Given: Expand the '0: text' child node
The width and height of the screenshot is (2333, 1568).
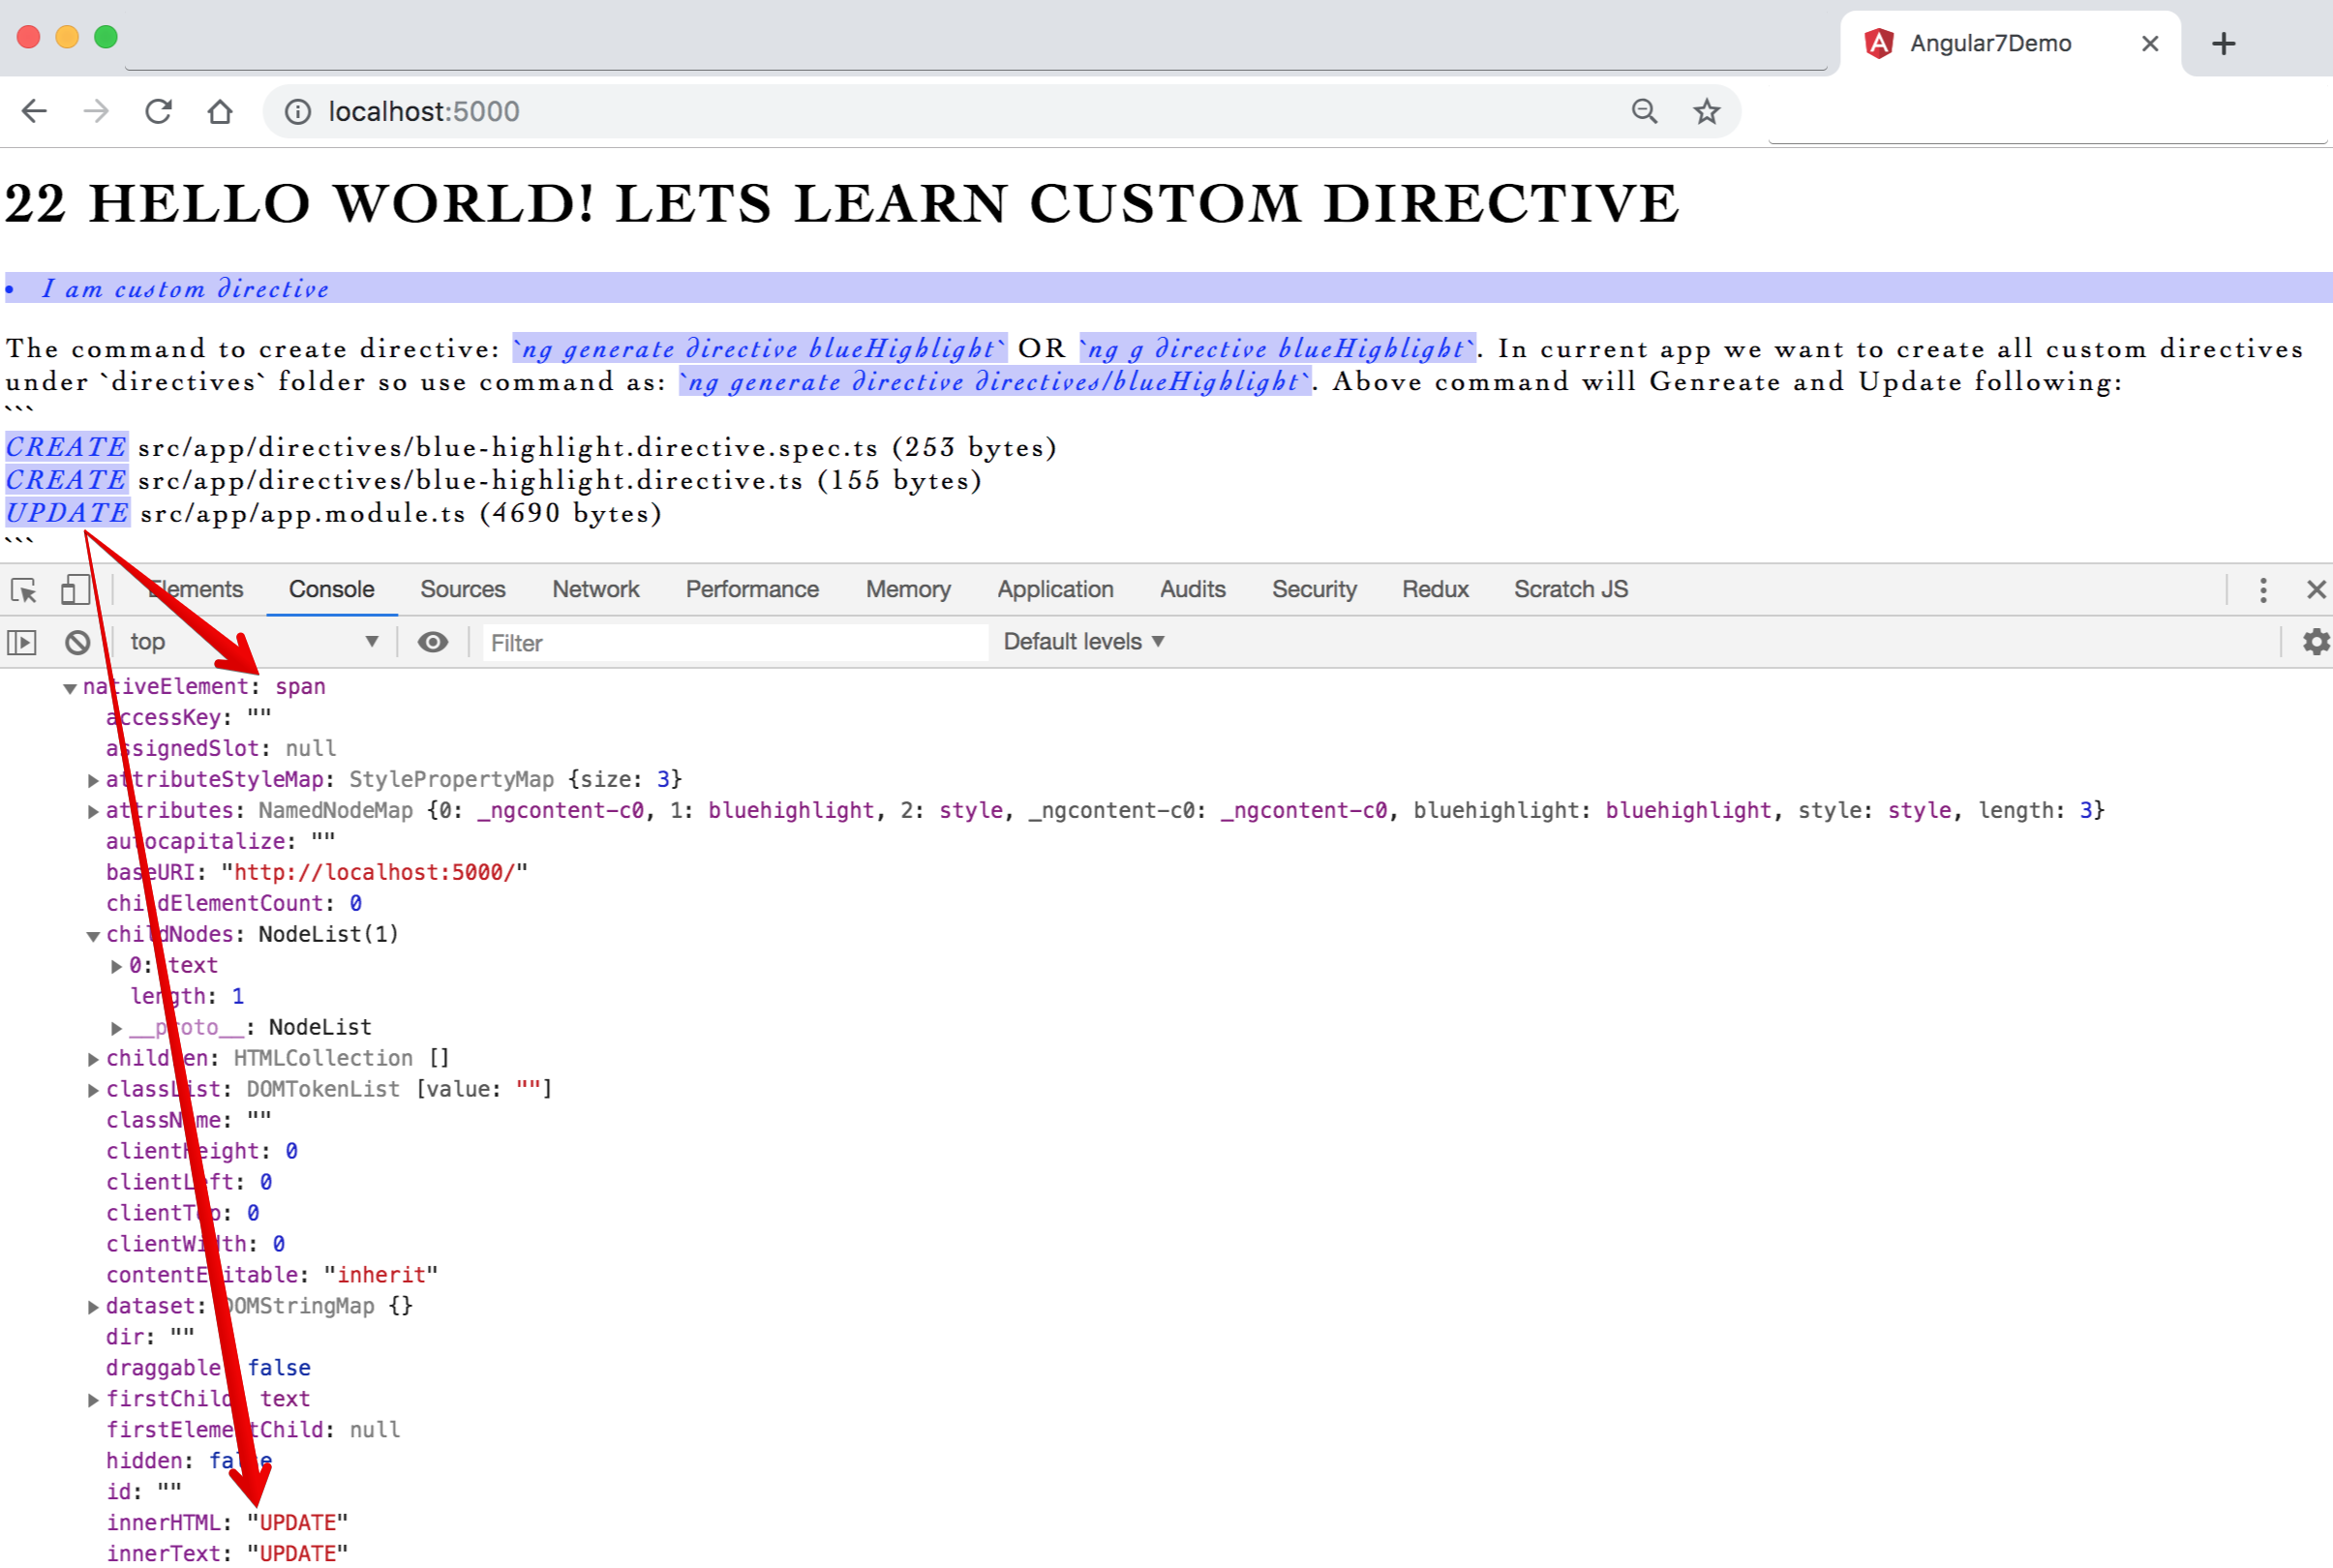Looking at the screenshot, I should point(116,966).
